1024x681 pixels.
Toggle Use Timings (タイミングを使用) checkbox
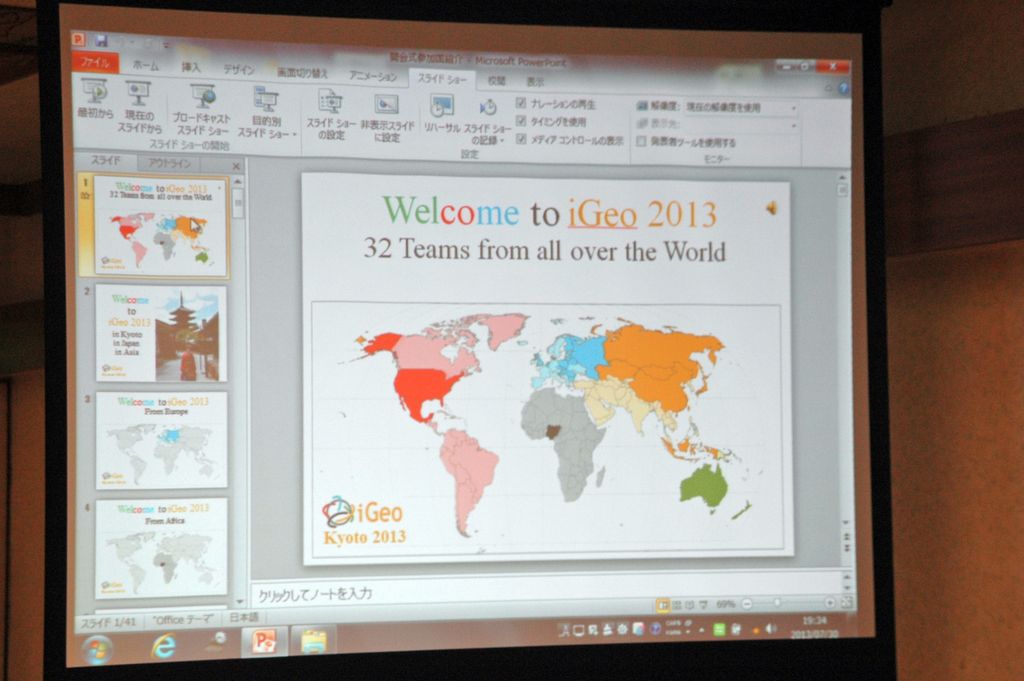pyautogui.click(x=521, y=121)
